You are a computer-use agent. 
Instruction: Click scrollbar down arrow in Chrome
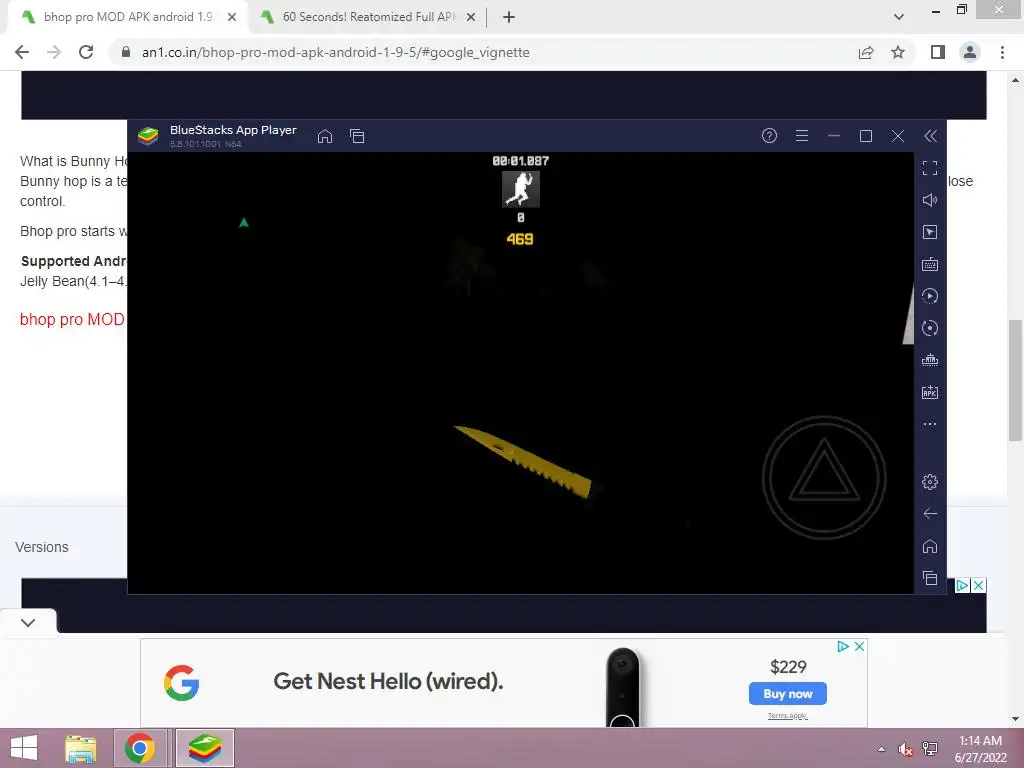tap(1015, 719)
